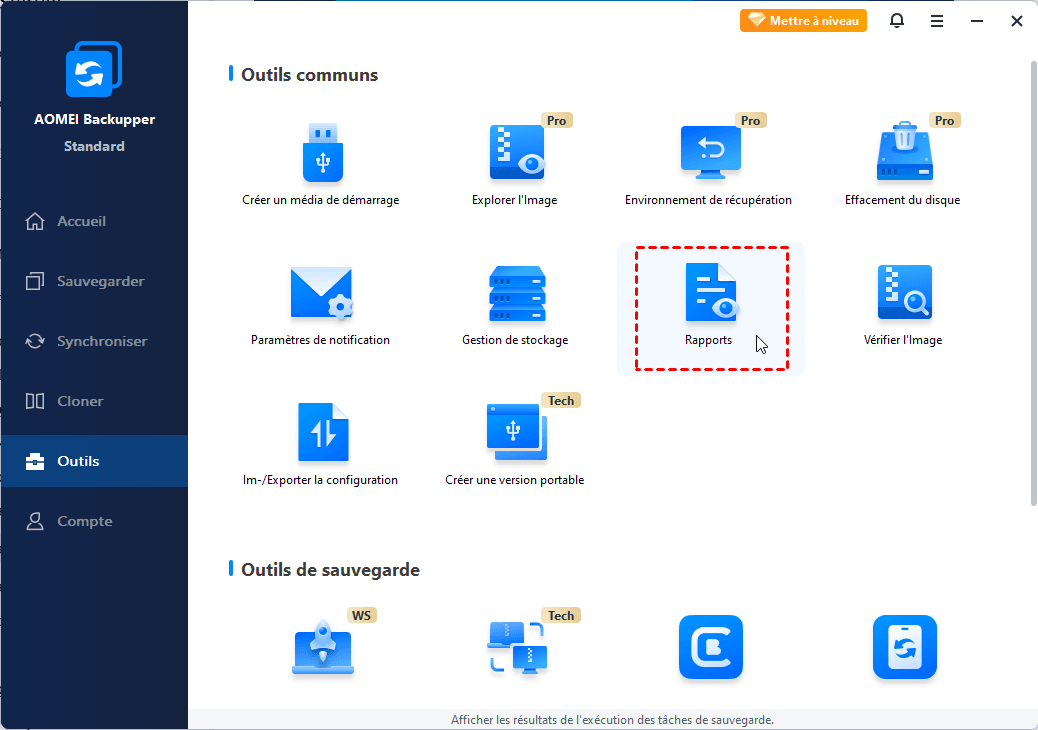This screenshot has height=730, width=1038.
Task: Open the Explorer l'Image tool
Action: pyautogui.click(x=515, y=164)
